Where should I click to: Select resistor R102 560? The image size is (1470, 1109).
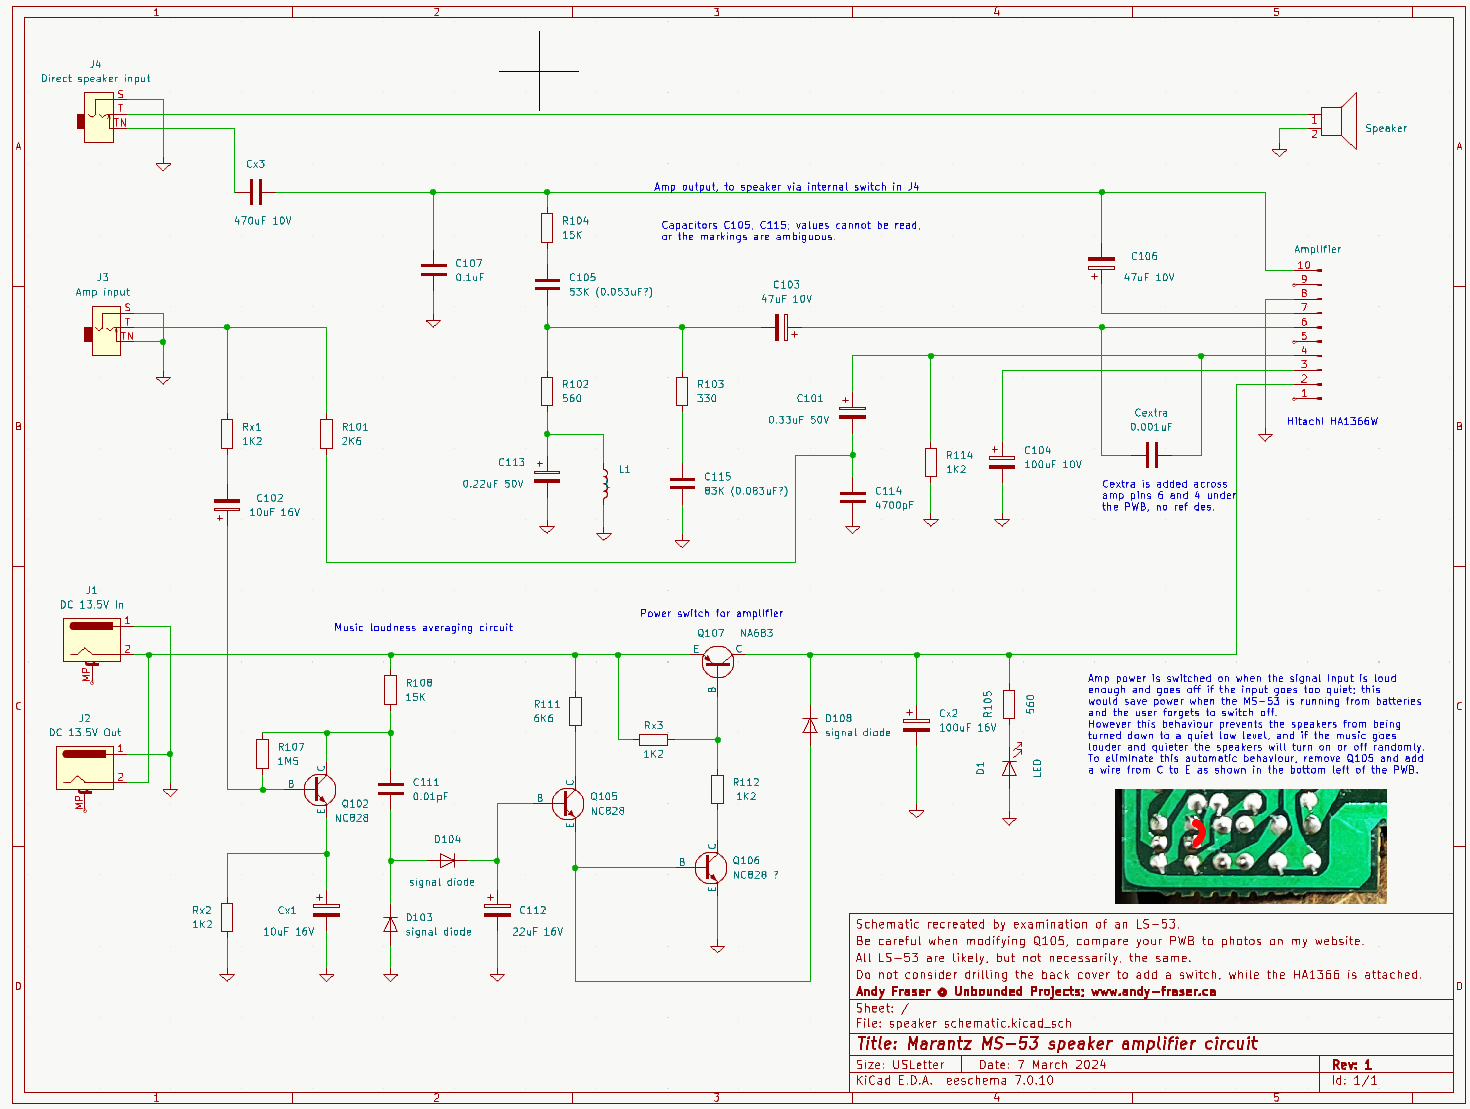547,391
